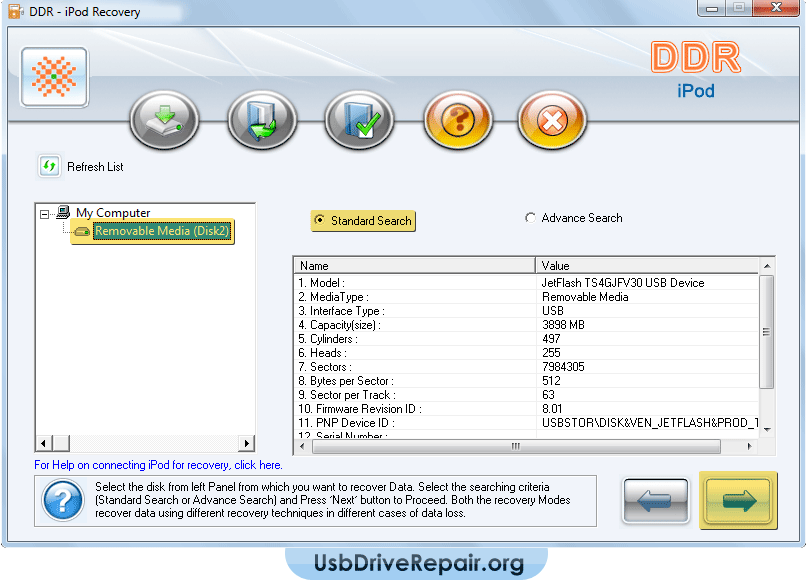Close the DDR iPod Recovery window
Viewport: 806px width, 580px height.
[777, 8]
